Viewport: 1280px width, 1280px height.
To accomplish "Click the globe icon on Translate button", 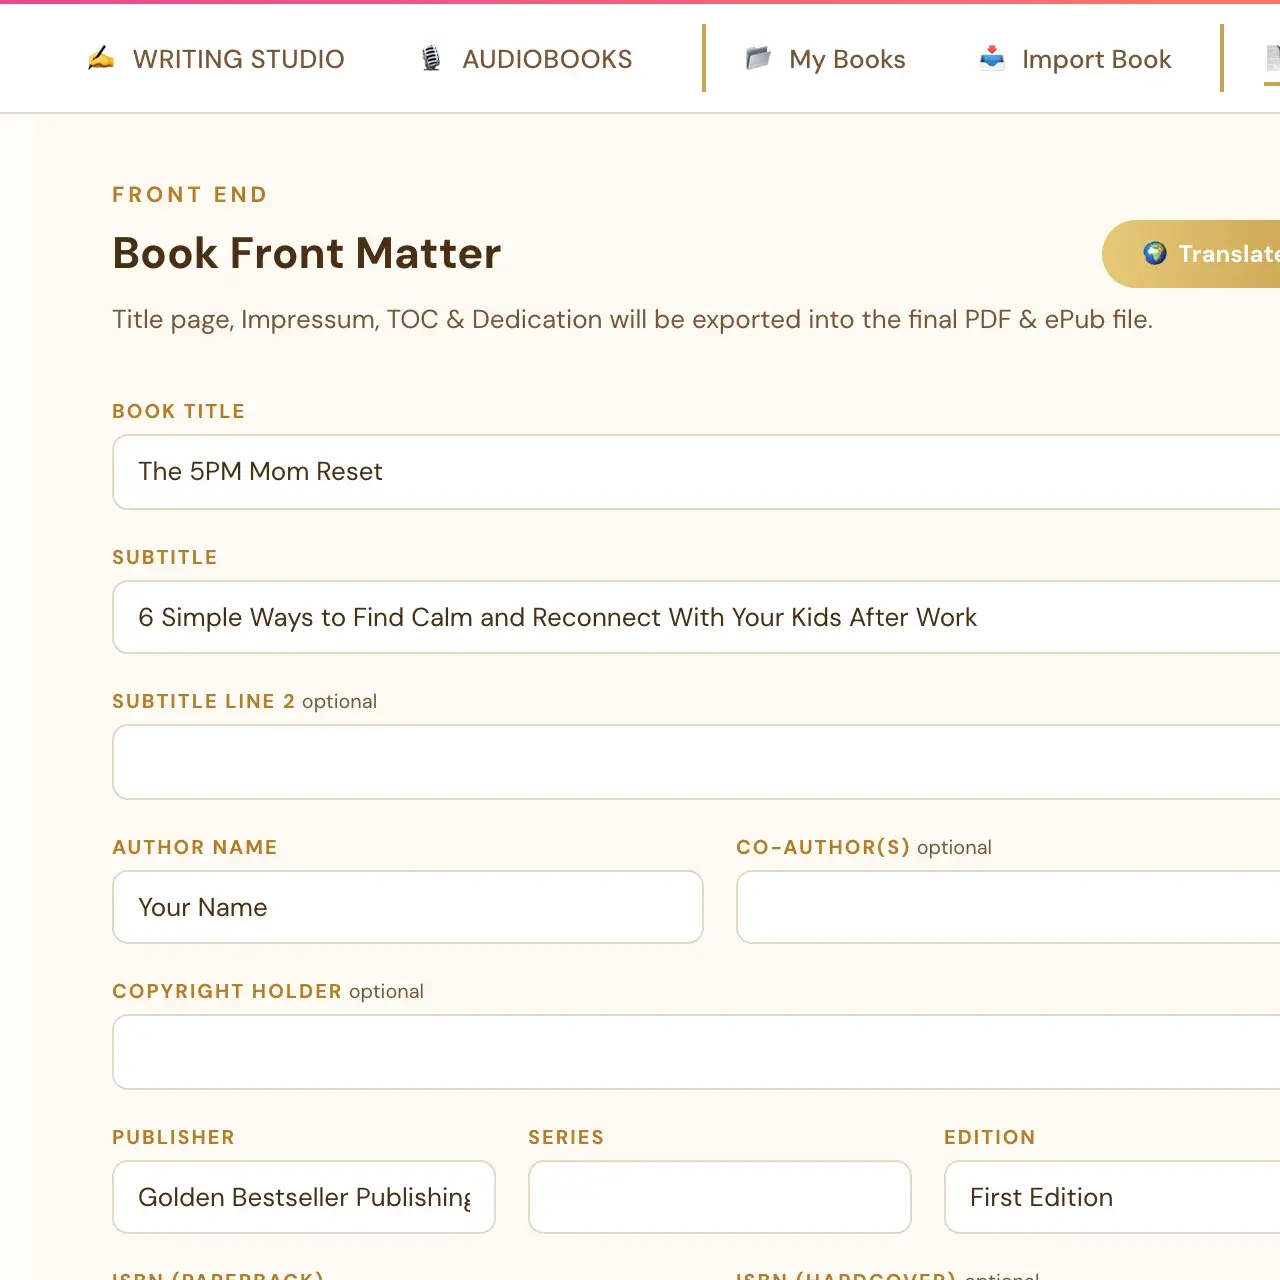I will (x=1155, y=253).
